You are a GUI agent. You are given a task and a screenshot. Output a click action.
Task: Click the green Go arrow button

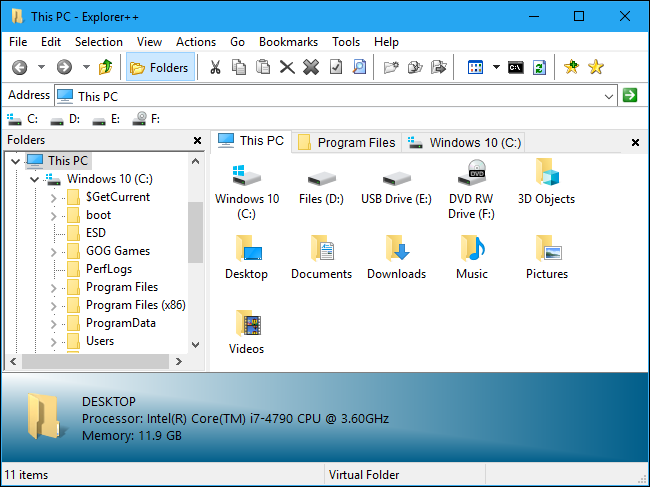click(x=630, y=95)
